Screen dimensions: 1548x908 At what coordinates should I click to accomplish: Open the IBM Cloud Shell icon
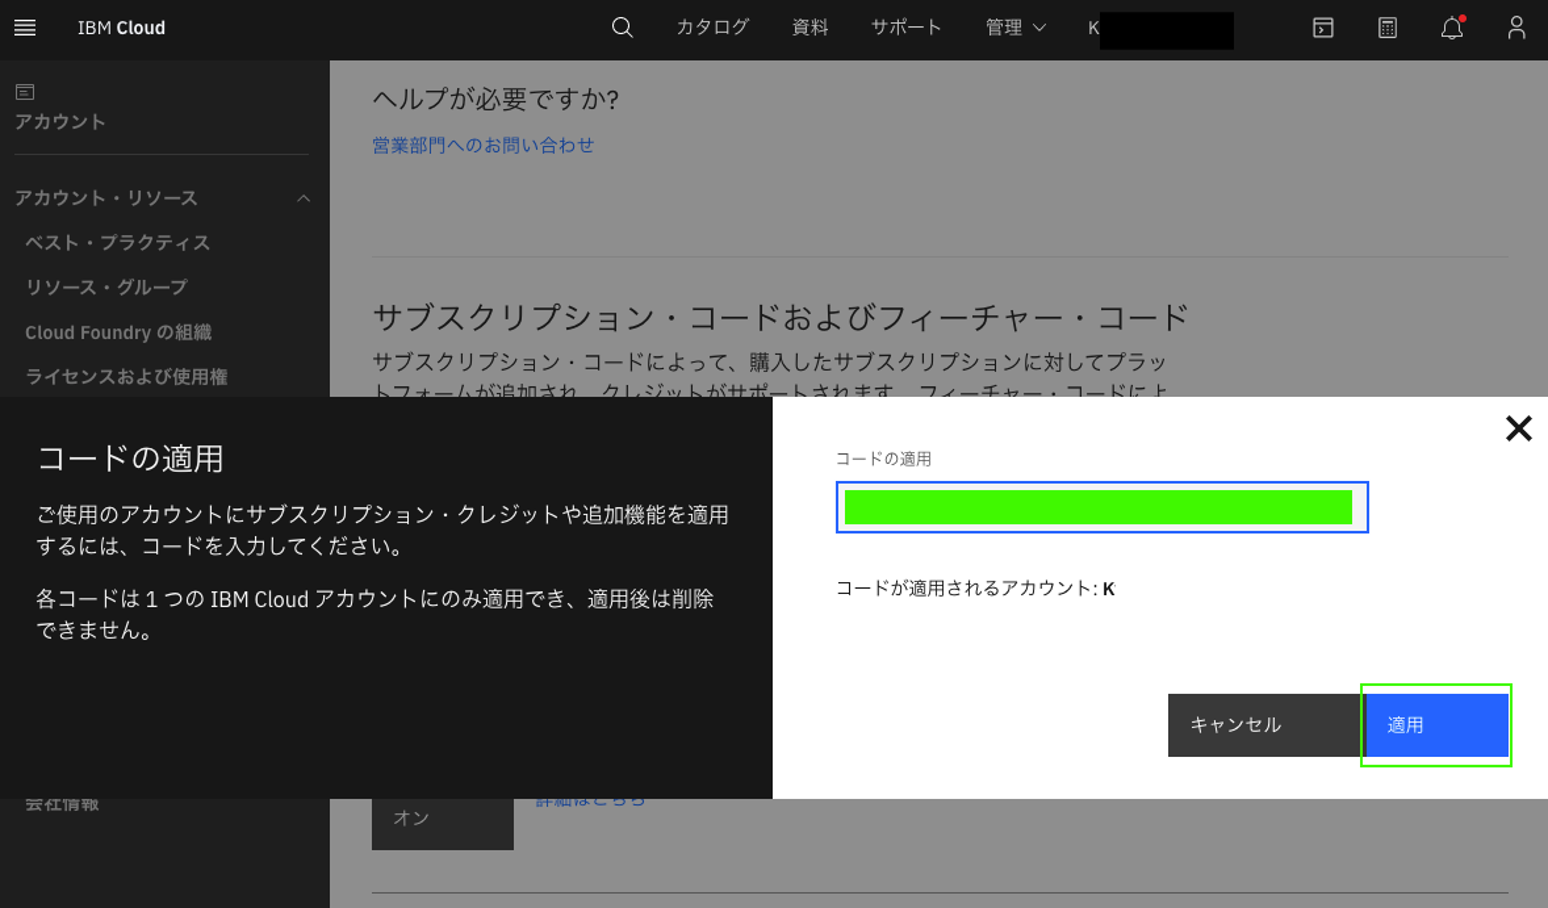pyautogui.click(x=1323, y=28)
